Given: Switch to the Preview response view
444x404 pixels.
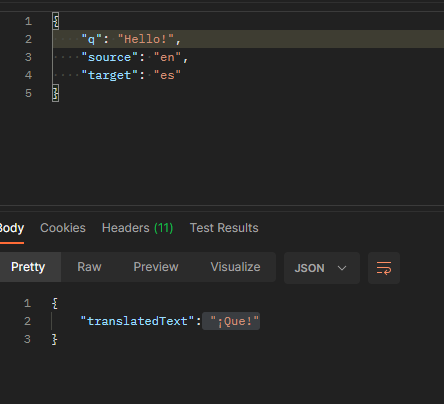Looking at the screenshot, I should pos(156,267).
